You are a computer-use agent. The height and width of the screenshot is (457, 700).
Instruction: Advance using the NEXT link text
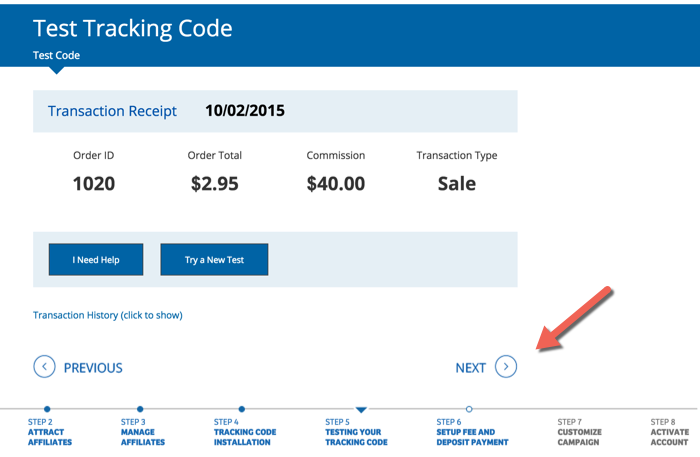coord(470,368)
